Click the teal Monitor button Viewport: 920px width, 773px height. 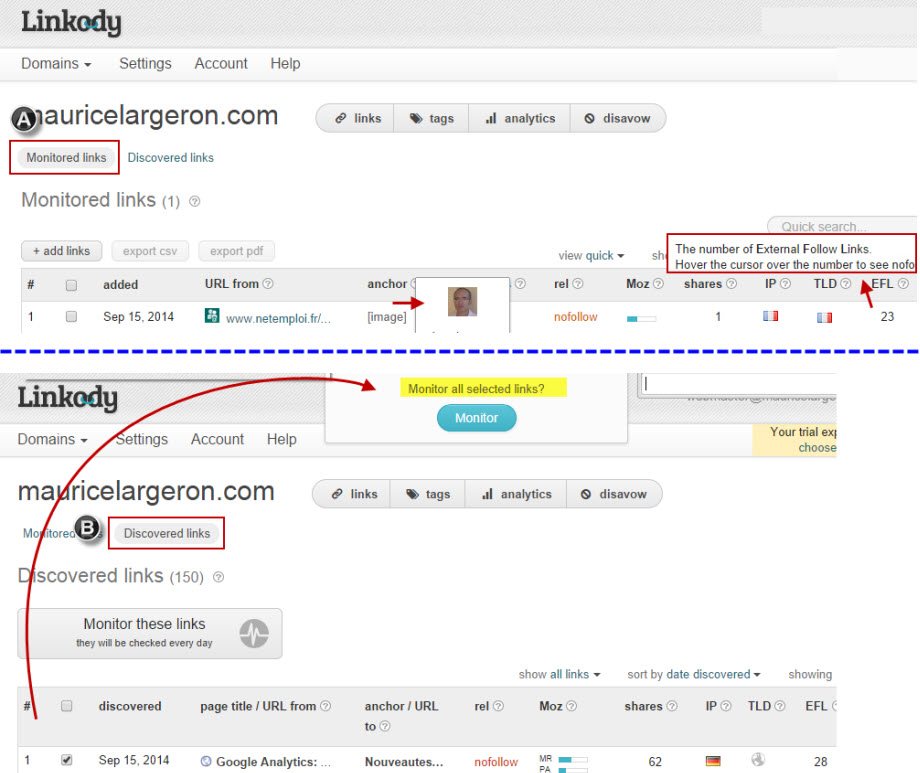476,418
